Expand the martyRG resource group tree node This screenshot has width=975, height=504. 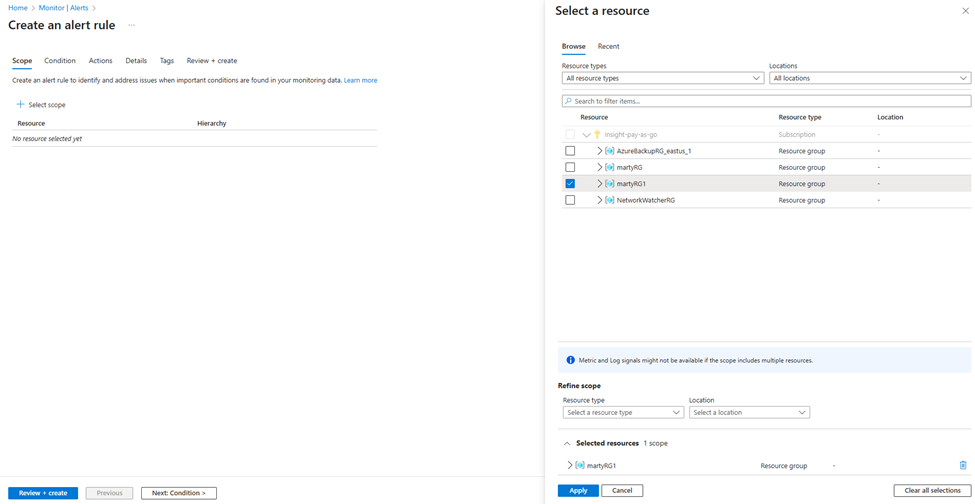(x=599, y=167)
